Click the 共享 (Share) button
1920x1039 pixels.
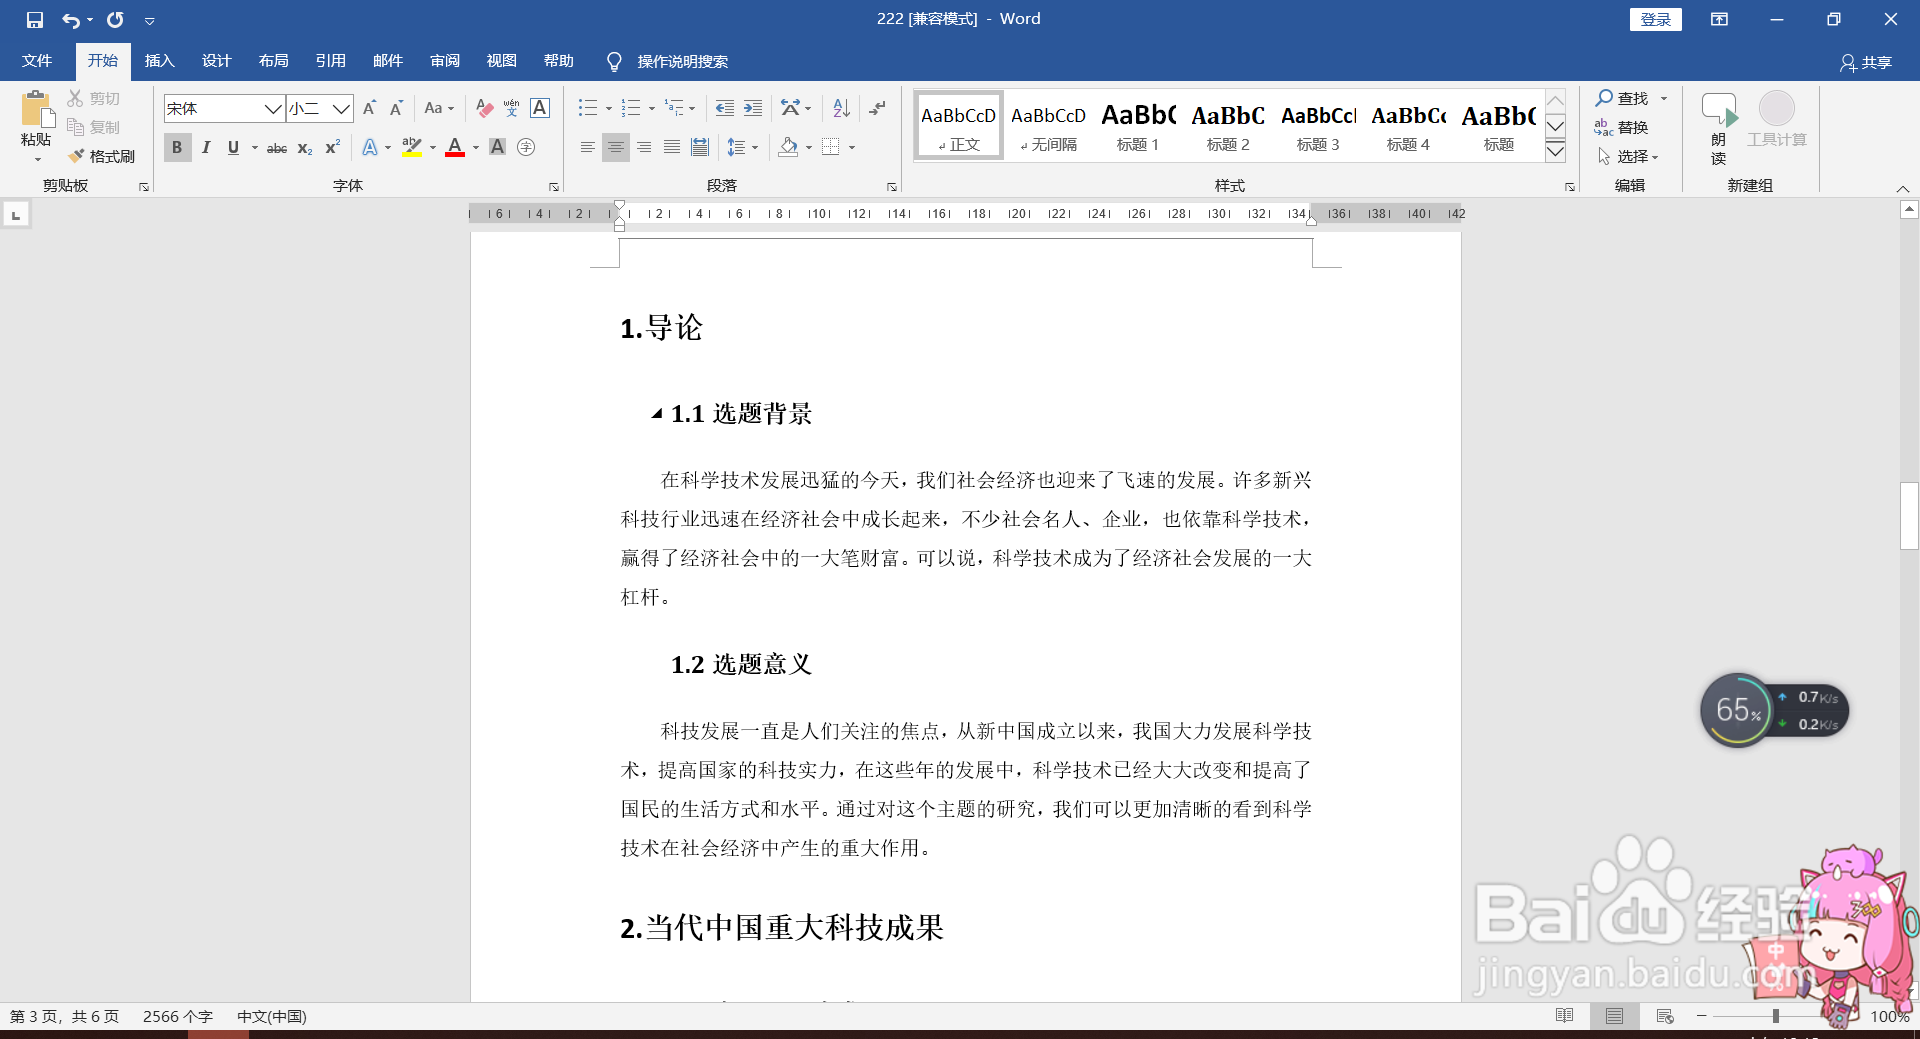(1866, 62)
